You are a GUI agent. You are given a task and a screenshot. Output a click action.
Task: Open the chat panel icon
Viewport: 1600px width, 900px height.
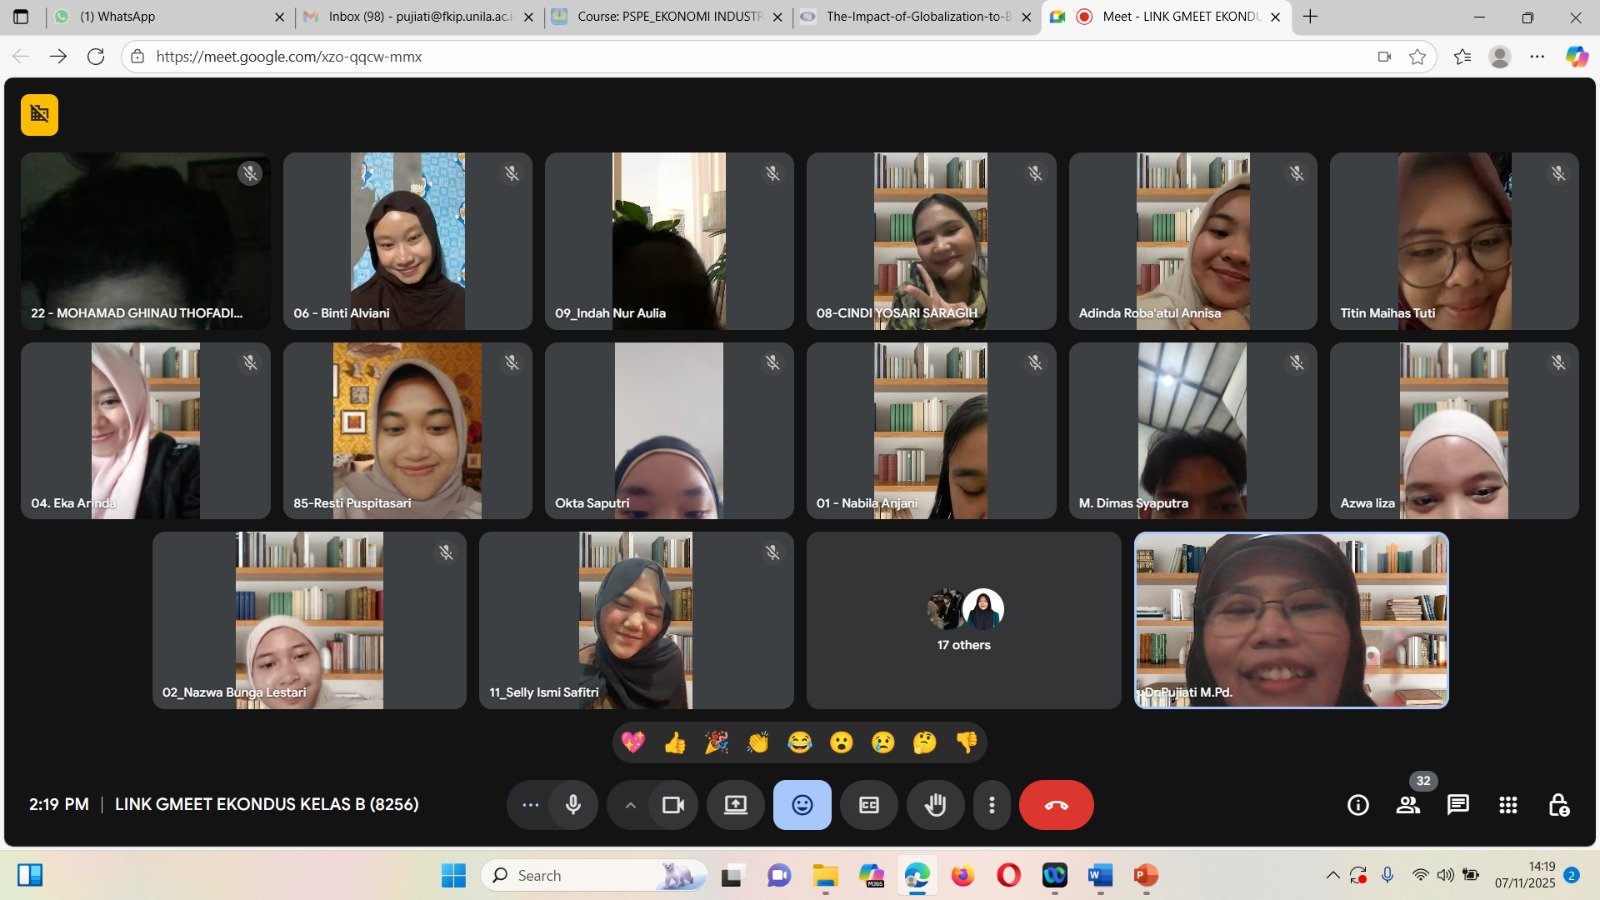[x=1458, y=805]
